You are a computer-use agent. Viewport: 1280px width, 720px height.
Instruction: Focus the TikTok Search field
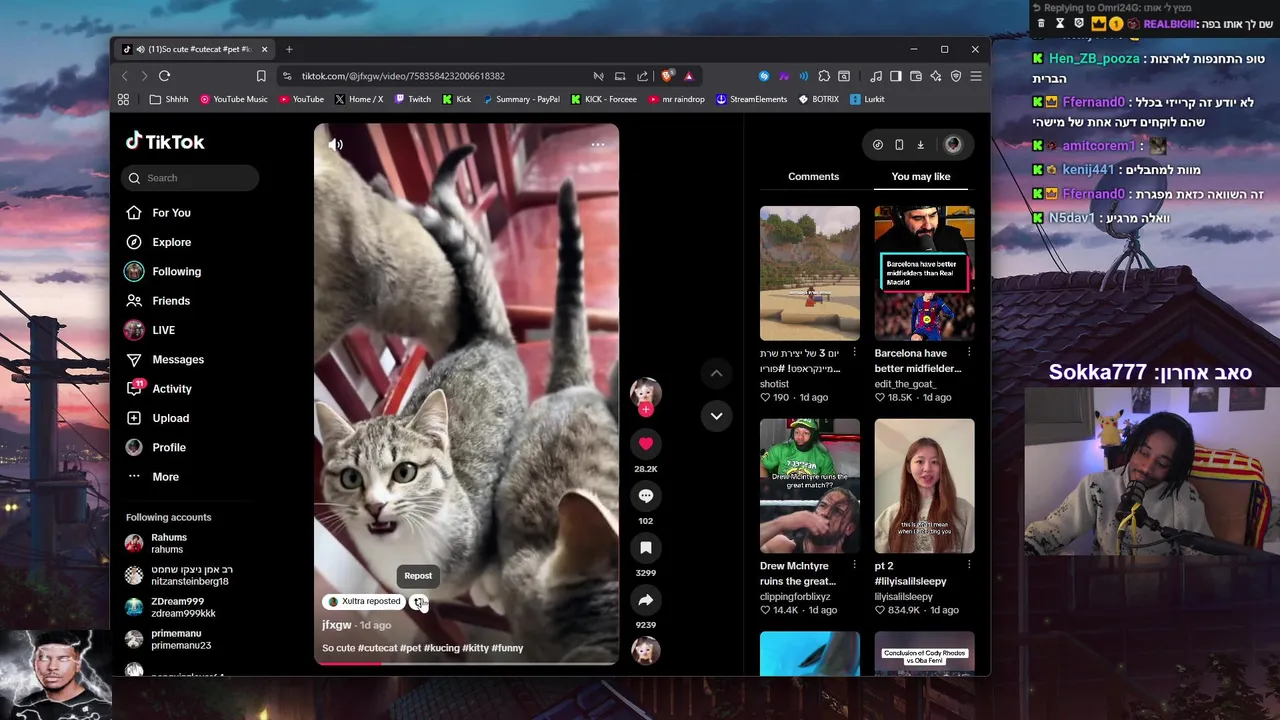[190, 178]
